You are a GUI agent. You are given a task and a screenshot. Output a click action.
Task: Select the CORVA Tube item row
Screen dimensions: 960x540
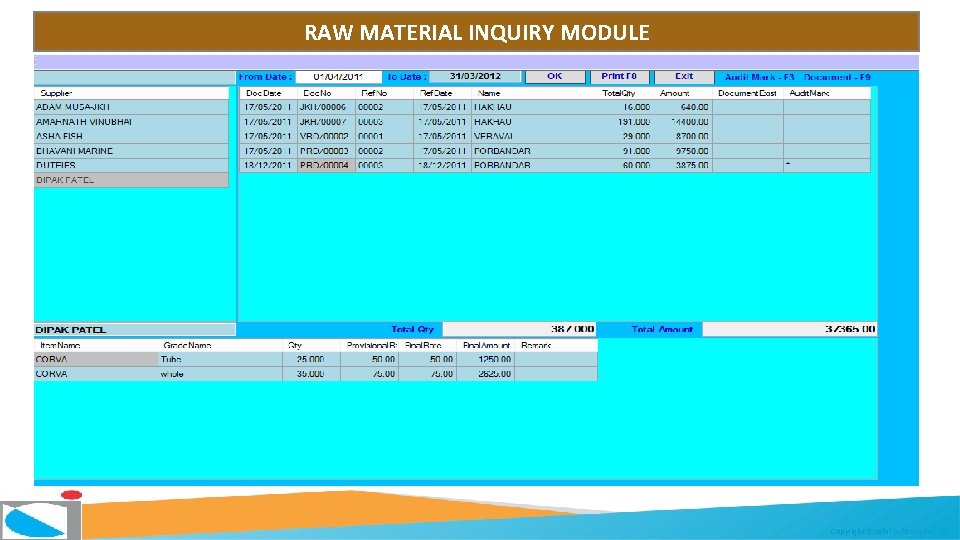[315, 359]
